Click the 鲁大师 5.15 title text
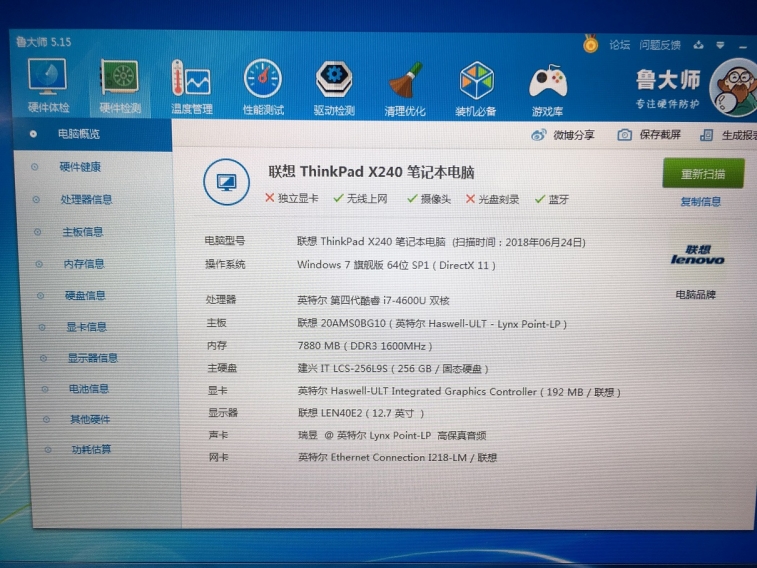The image size is (757, 568). [x=43, y=42]
